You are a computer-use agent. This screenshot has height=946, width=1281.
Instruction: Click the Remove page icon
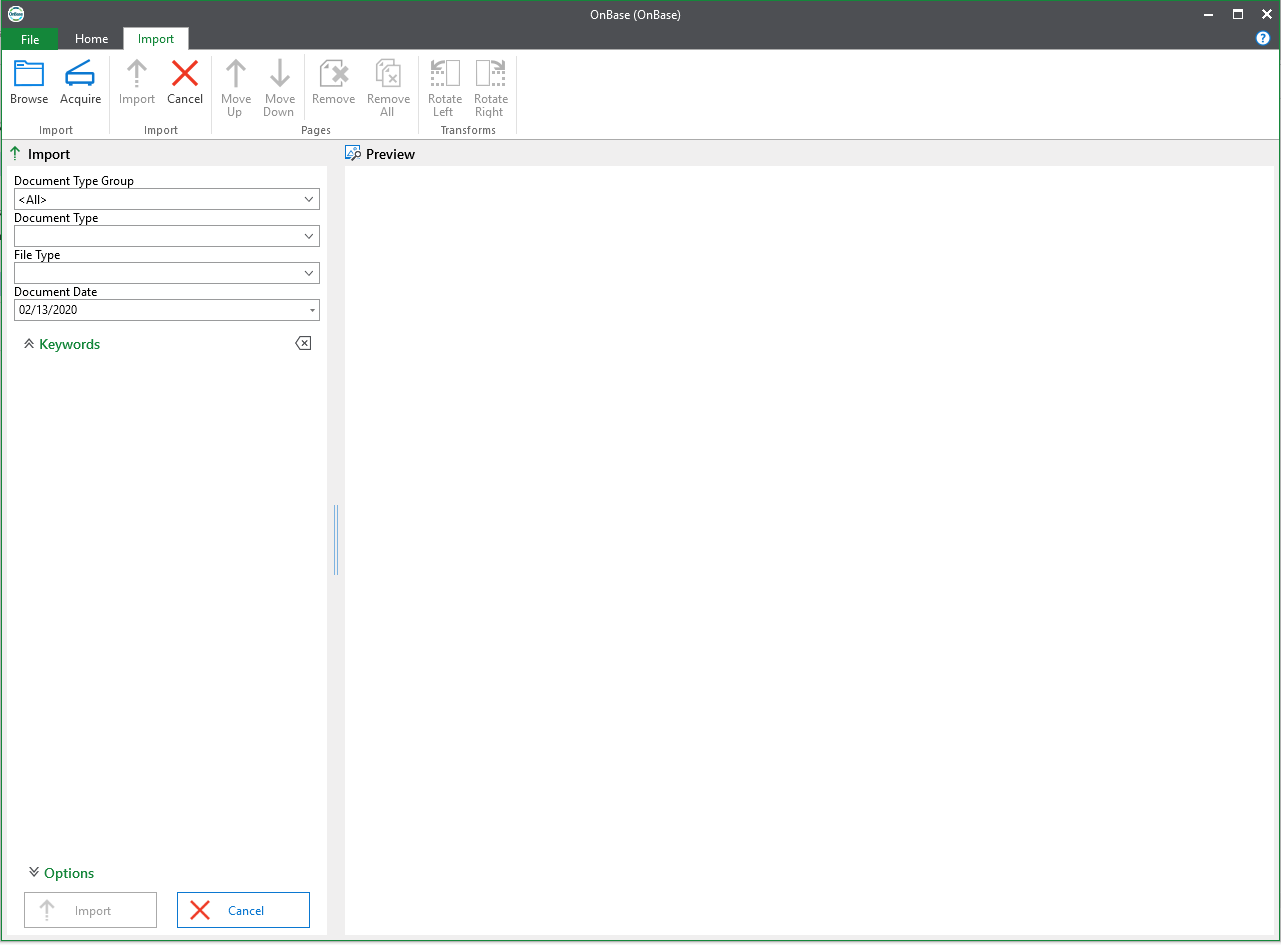tap(334, 74)
